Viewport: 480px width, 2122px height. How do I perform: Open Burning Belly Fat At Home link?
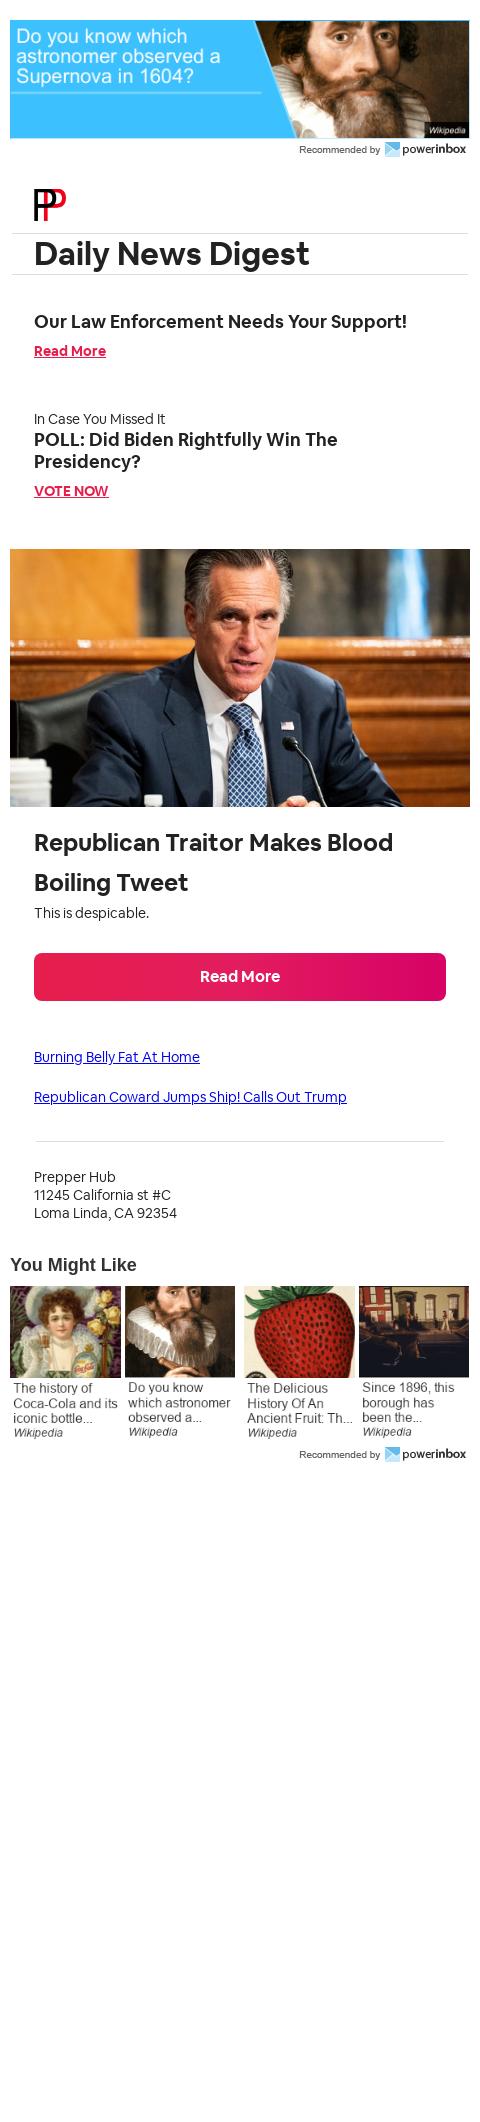[x=117, y=1057]
